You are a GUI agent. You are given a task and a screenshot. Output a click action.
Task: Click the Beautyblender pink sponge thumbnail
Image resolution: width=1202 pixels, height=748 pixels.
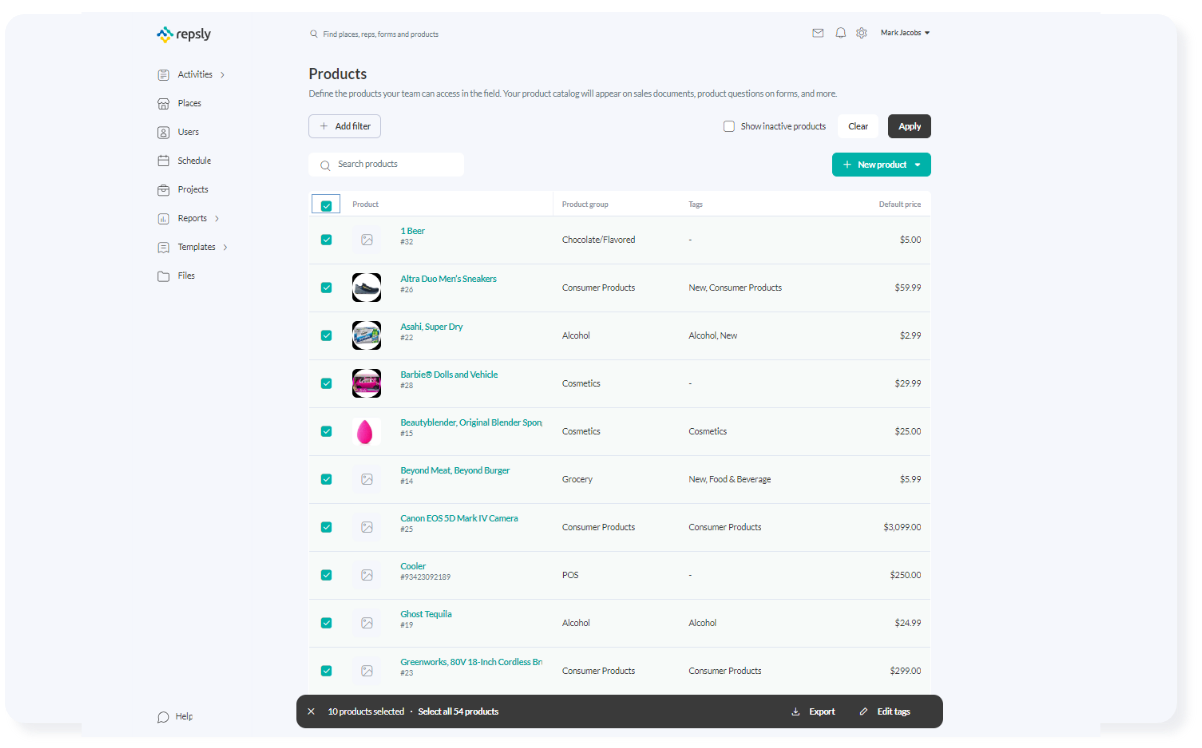tap(366, 432)
